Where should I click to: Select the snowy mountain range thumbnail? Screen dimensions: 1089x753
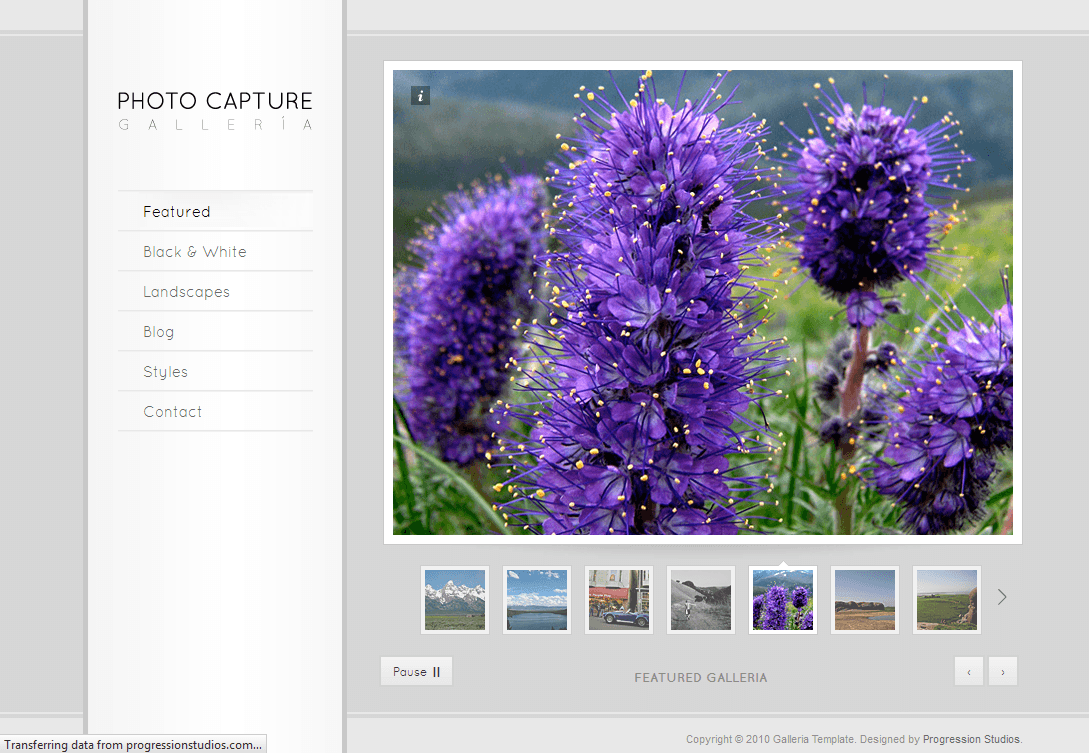pos(455,600)
